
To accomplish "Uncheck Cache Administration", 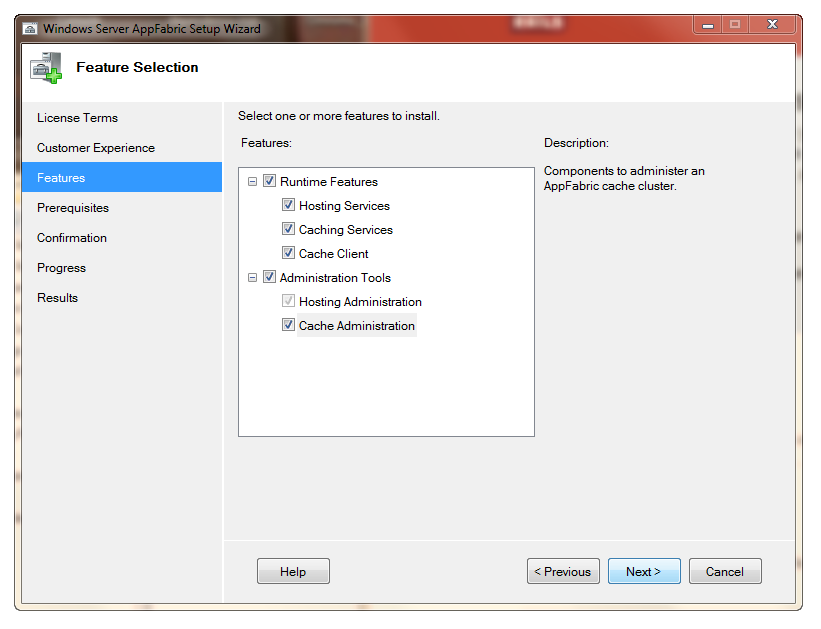I will [x=287, y=325].
